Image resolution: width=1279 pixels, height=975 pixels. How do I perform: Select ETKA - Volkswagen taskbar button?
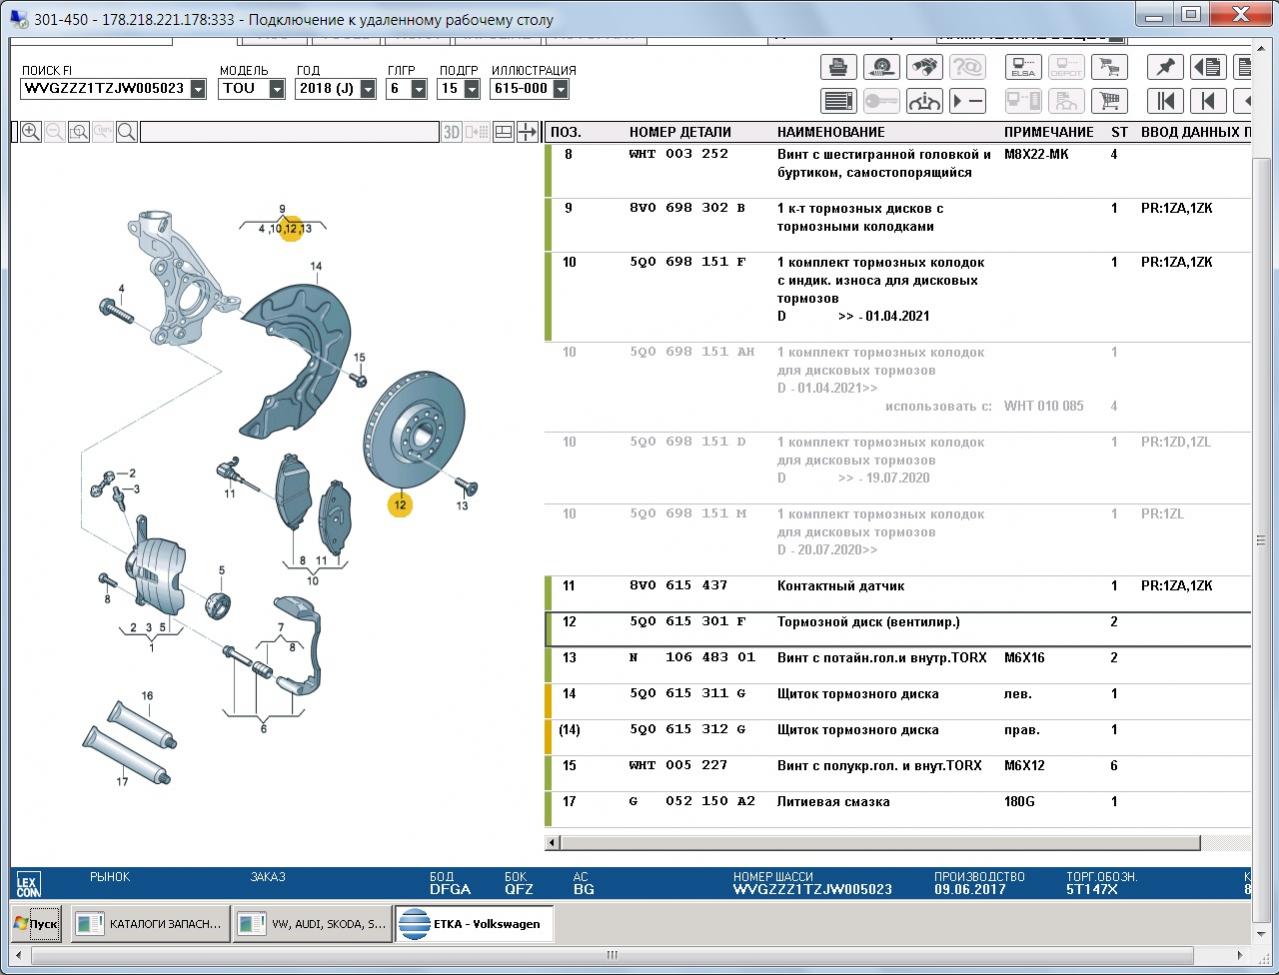click(x=474, y=924)
